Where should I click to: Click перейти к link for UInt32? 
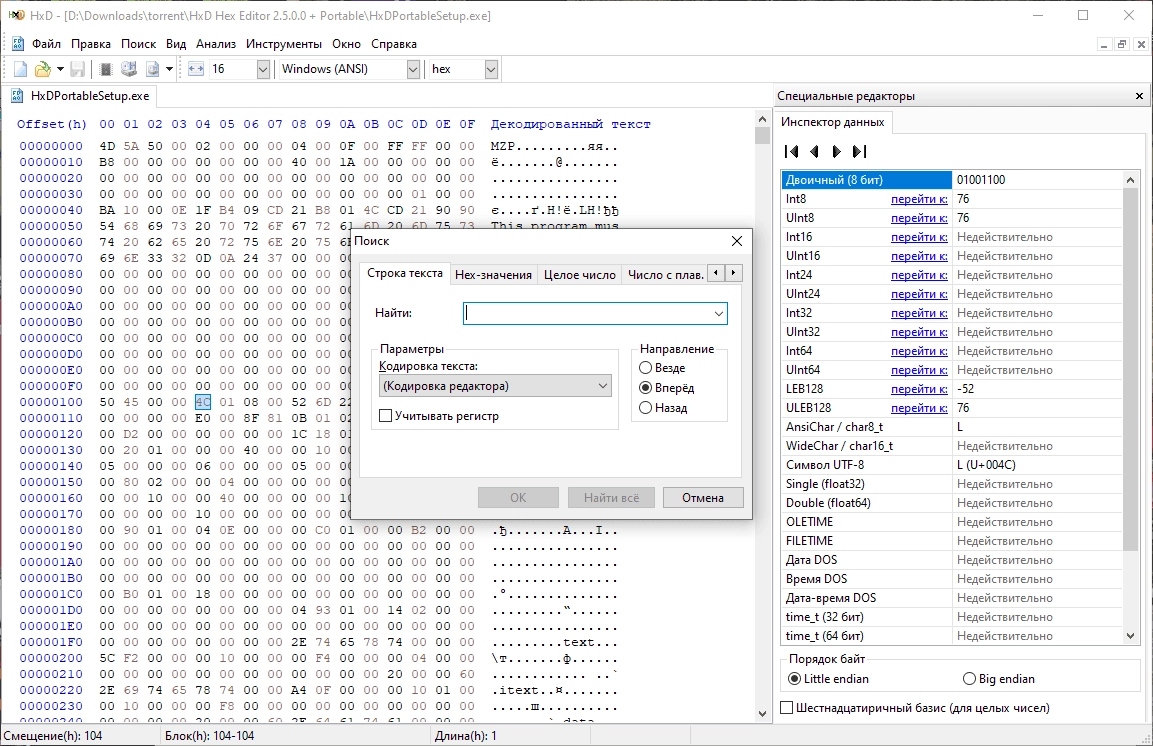[919, 332]
